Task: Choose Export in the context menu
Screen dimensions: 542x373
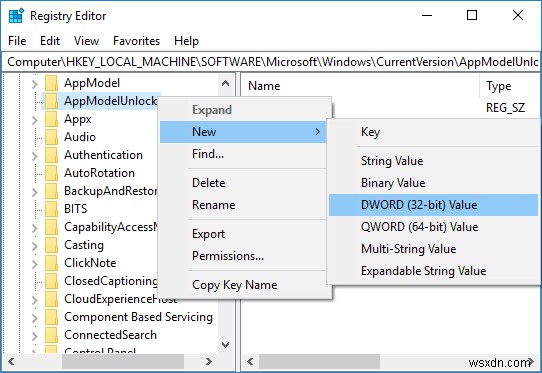Action: point(243,234)
